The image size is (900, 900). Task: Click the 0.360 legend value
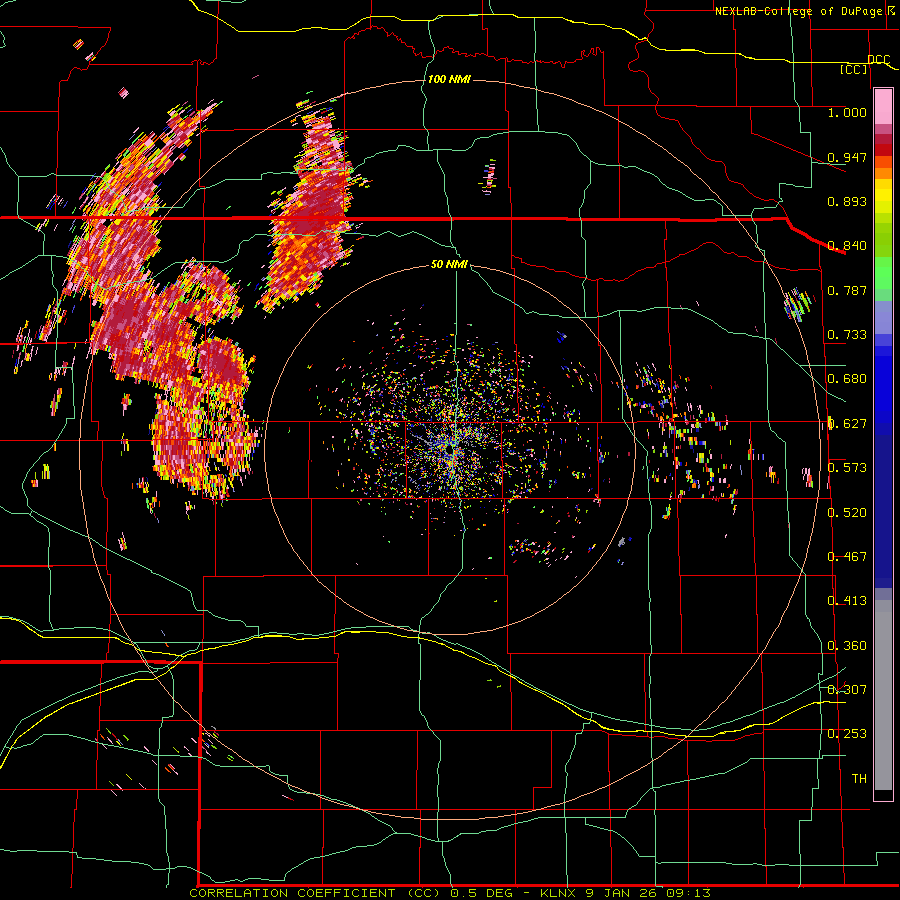847,646
